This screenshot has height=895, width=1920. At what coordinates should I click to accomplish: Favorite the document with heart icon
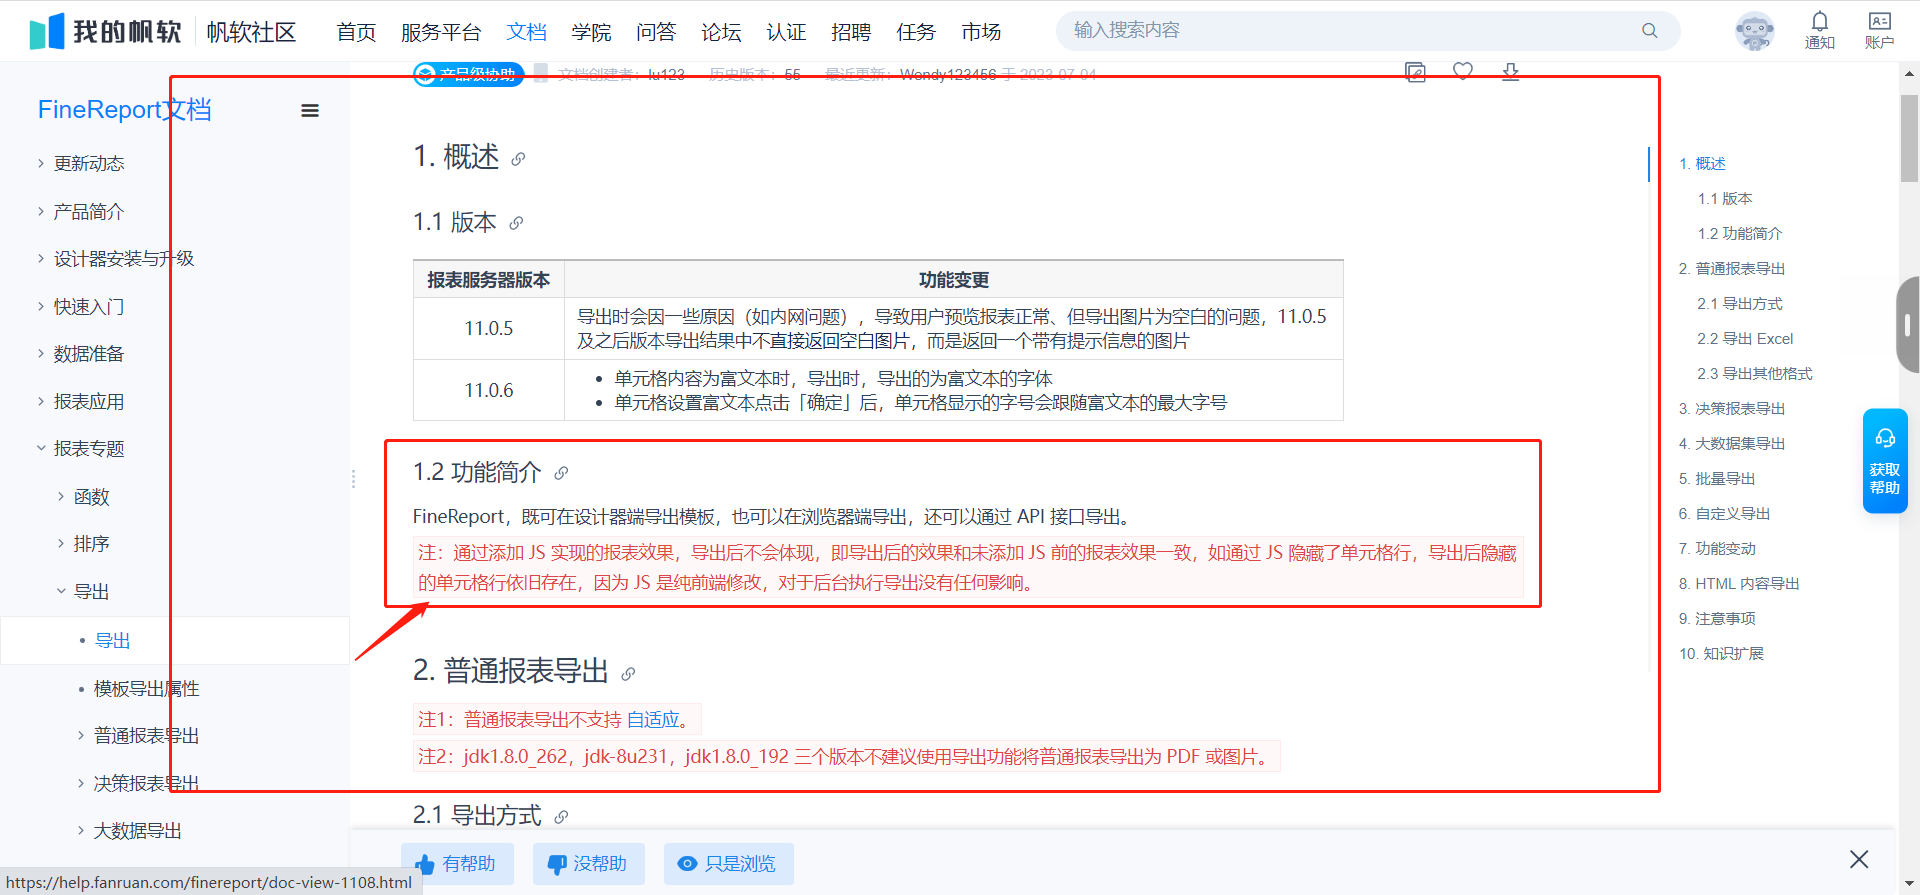[x=1463, y=71]
